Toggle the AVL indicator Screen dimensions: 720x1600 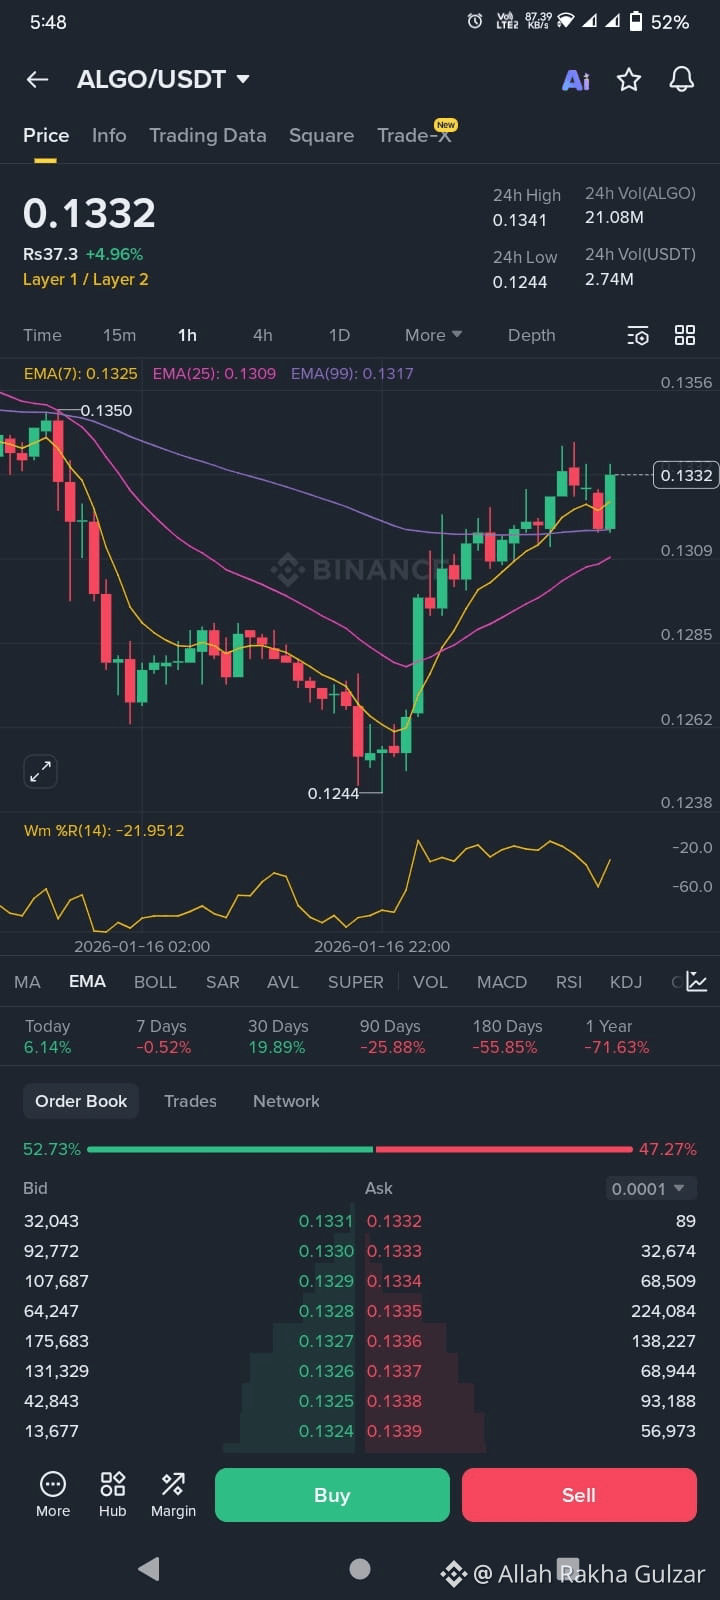(283, 982)
